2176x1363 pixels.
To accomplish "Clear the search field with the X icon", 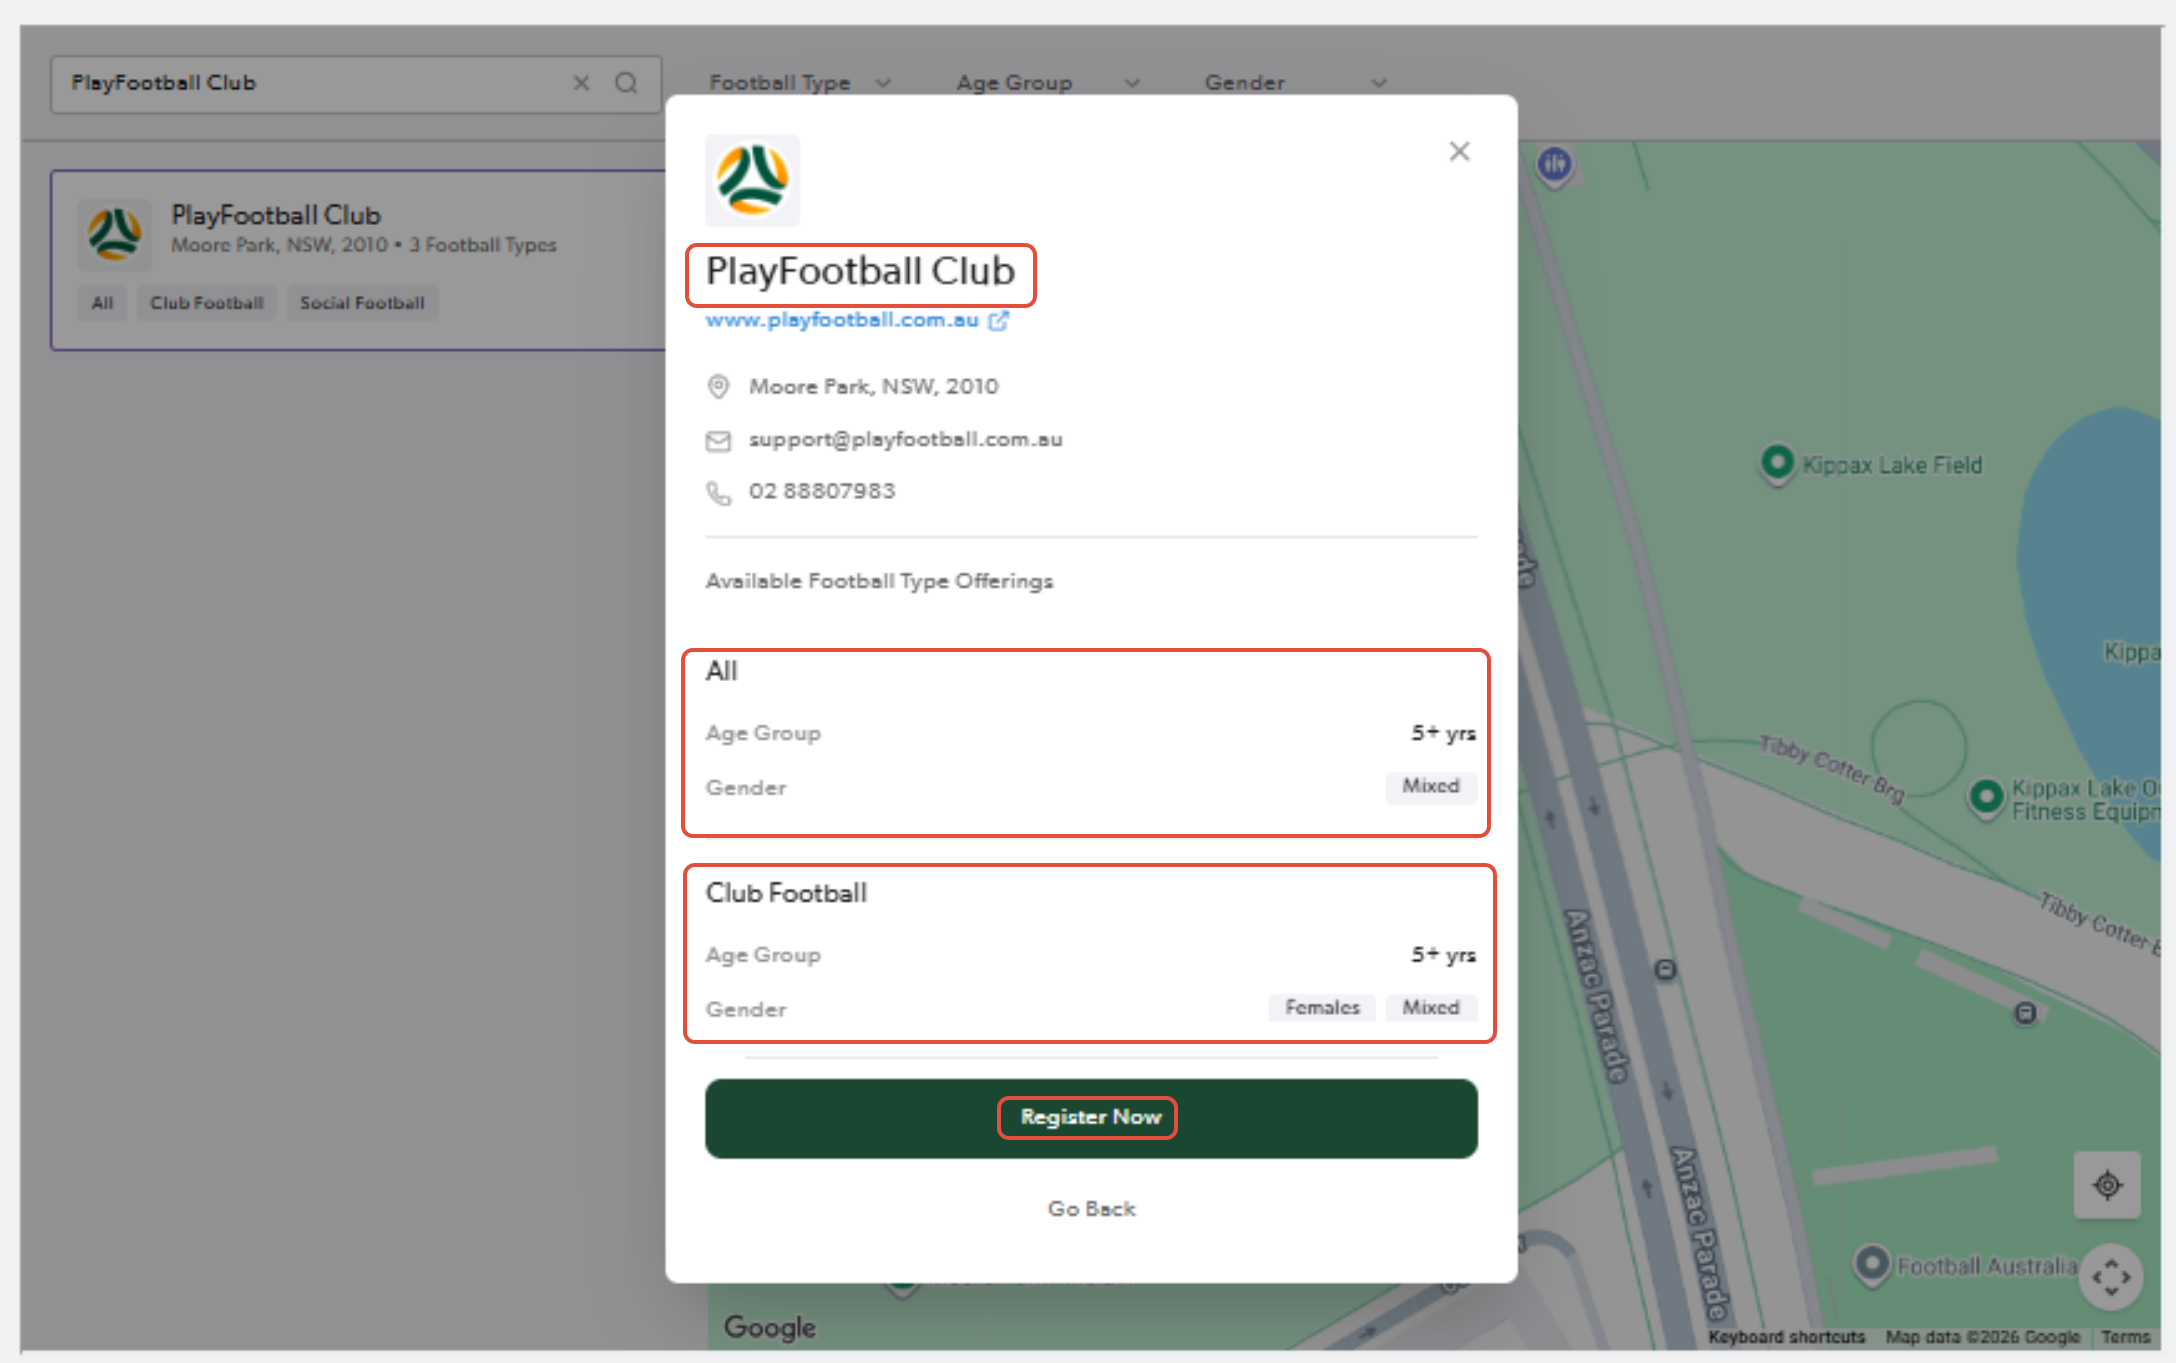I will 581,83.
